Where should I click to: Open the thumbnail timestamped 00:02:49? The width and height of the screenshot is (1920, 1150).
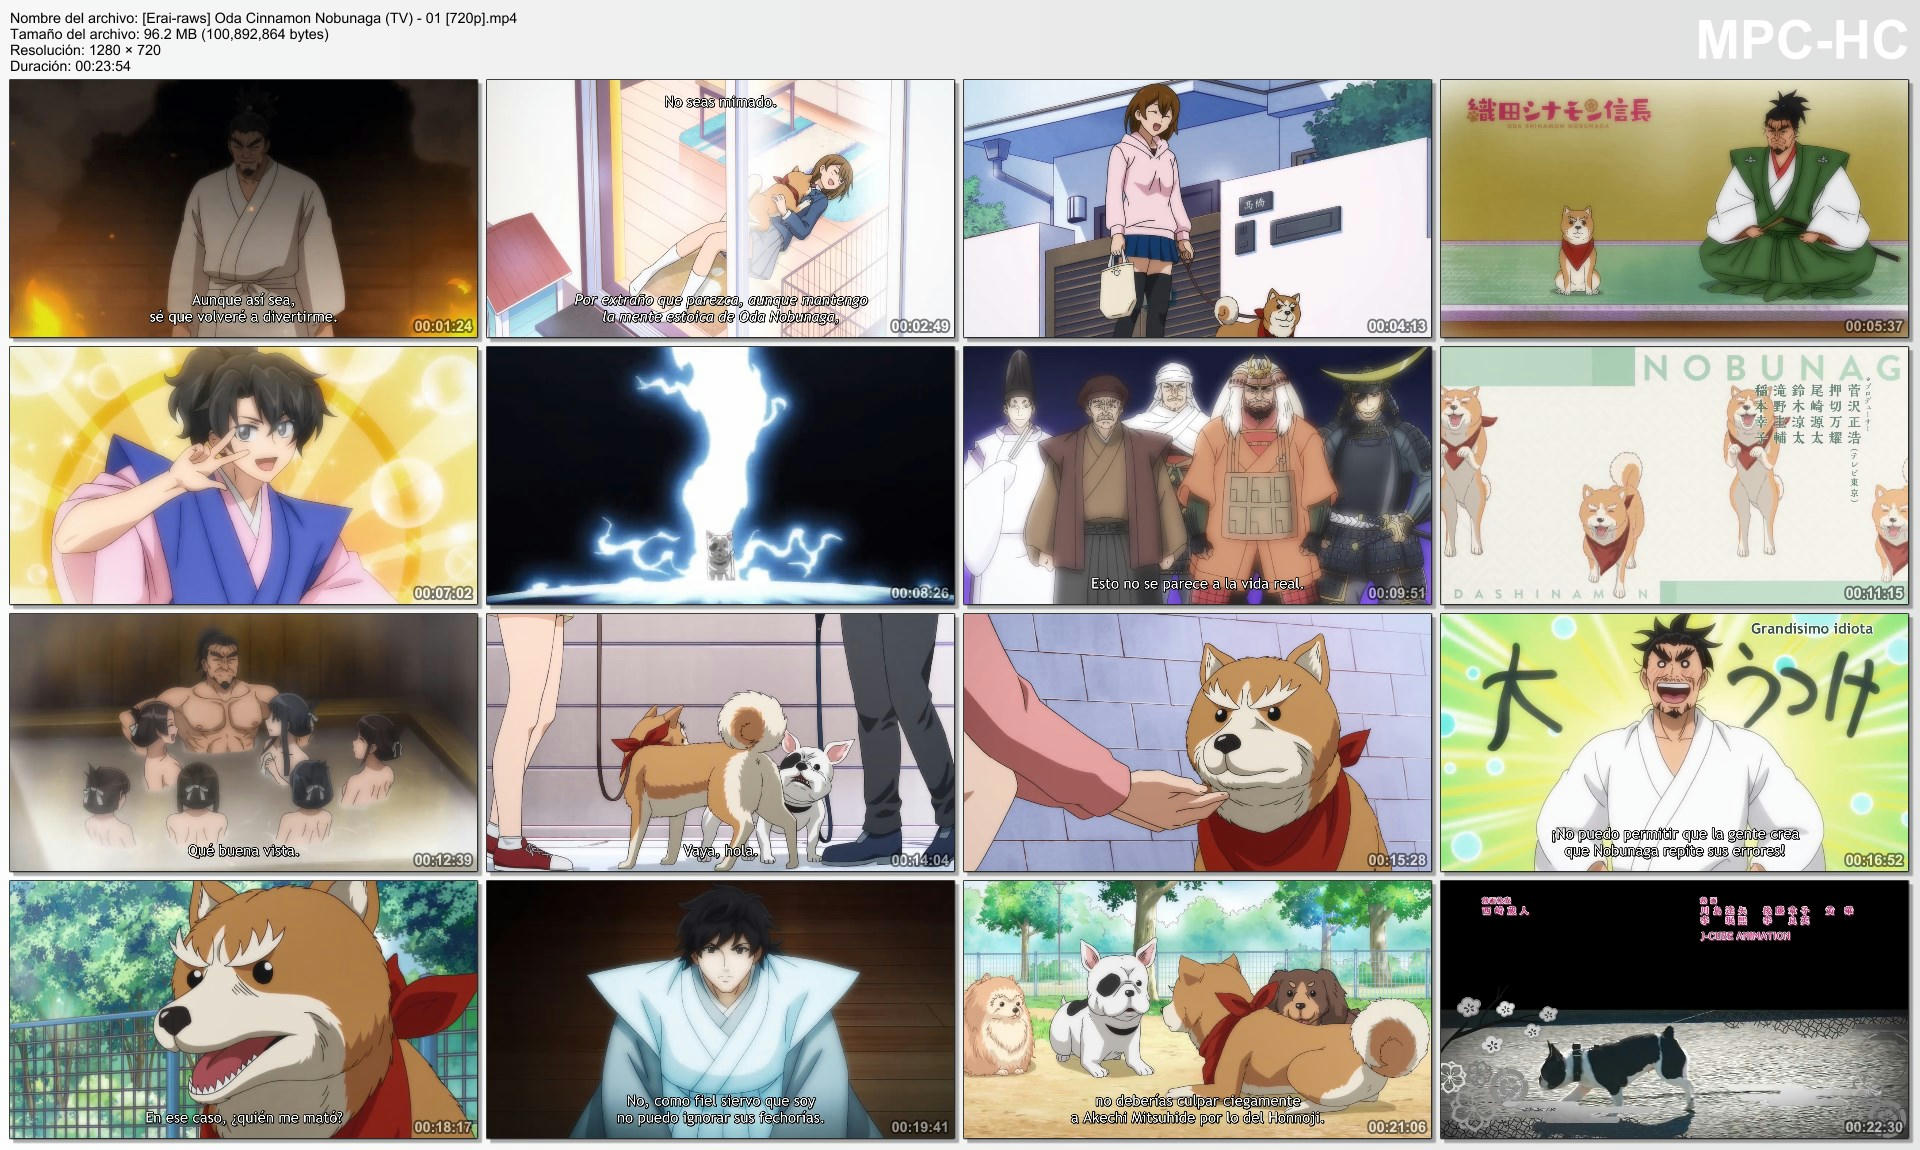click(x=721, y=208)
